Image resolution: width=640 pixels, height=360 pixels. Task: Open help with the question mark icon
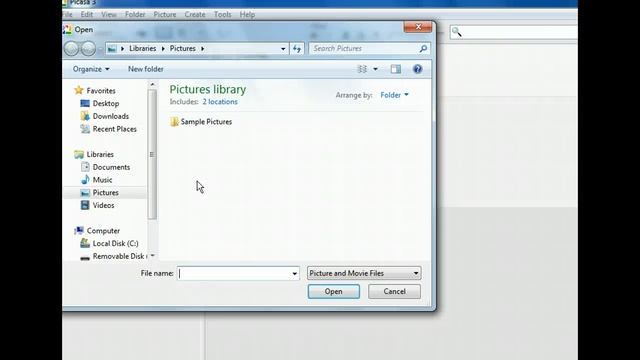point(417,69)
